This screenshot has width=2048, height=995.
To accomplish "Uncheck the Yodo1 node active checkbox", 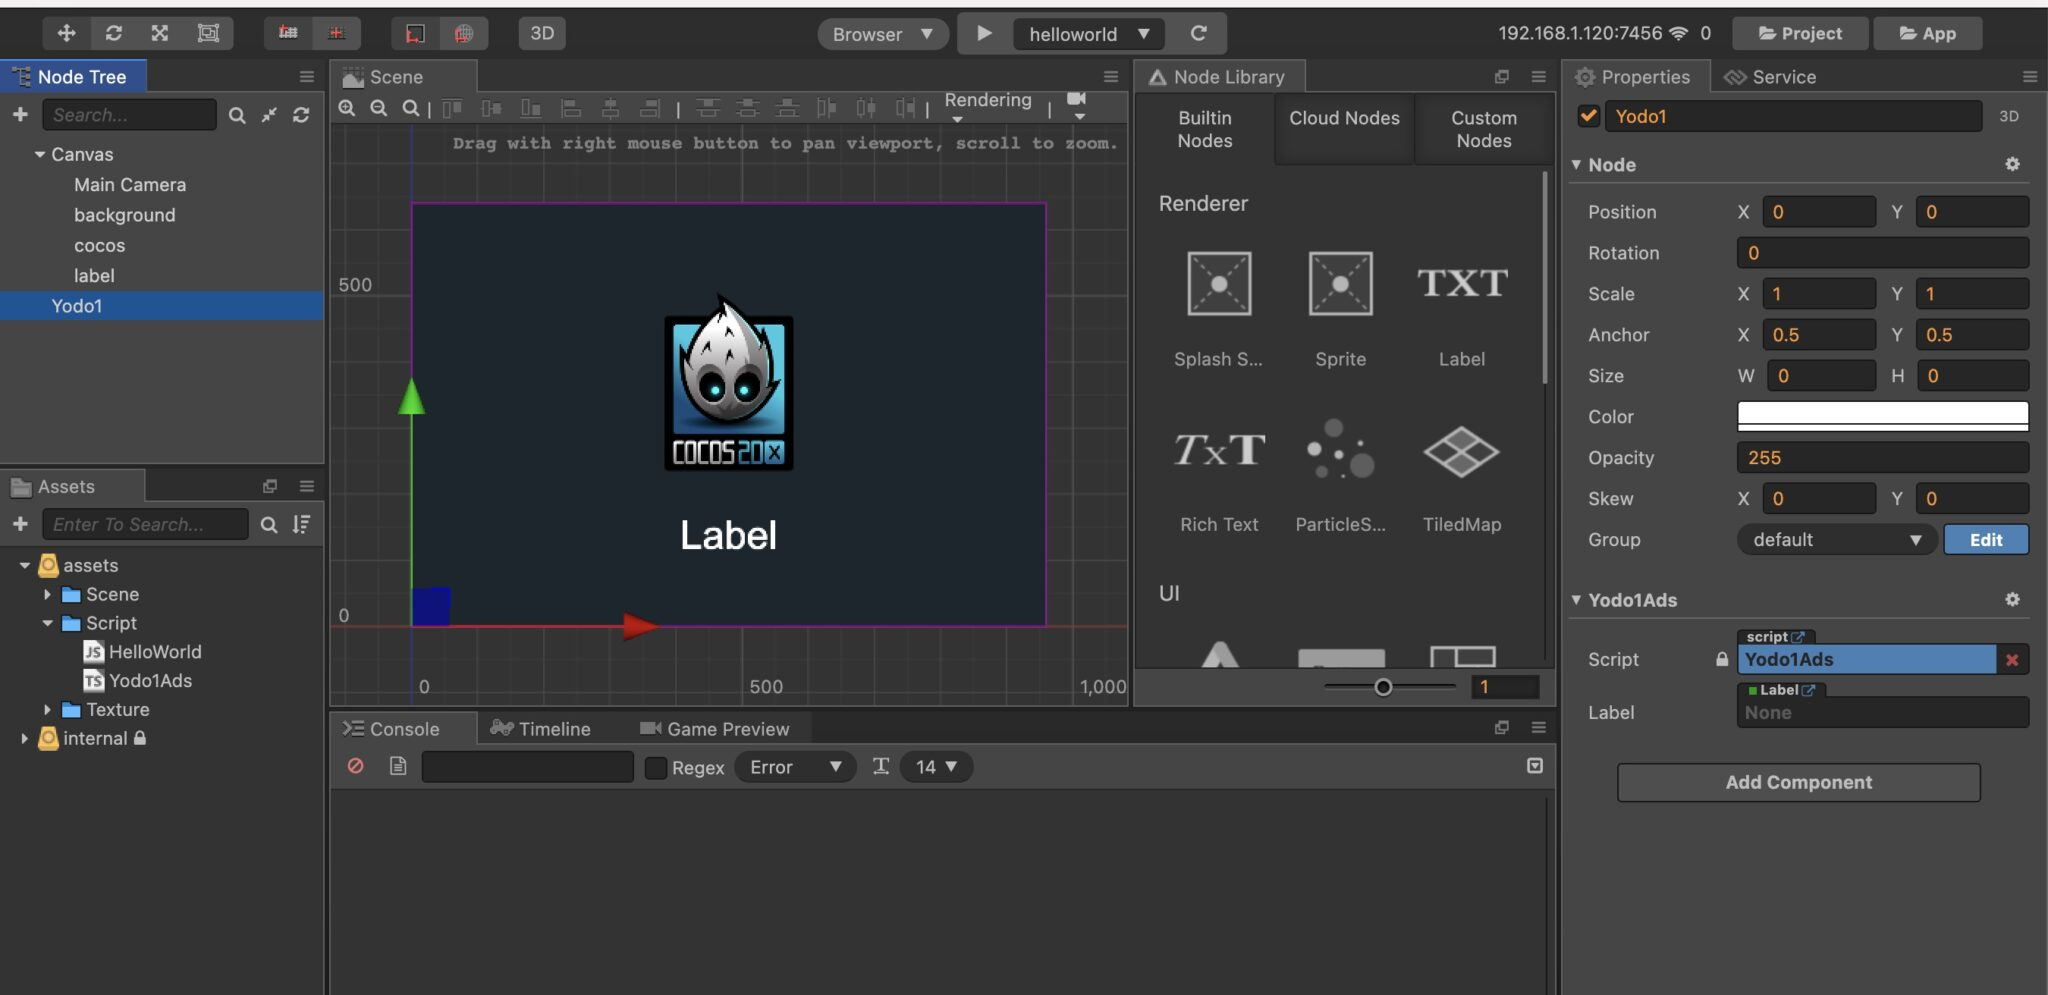I will coord(1588,116).
